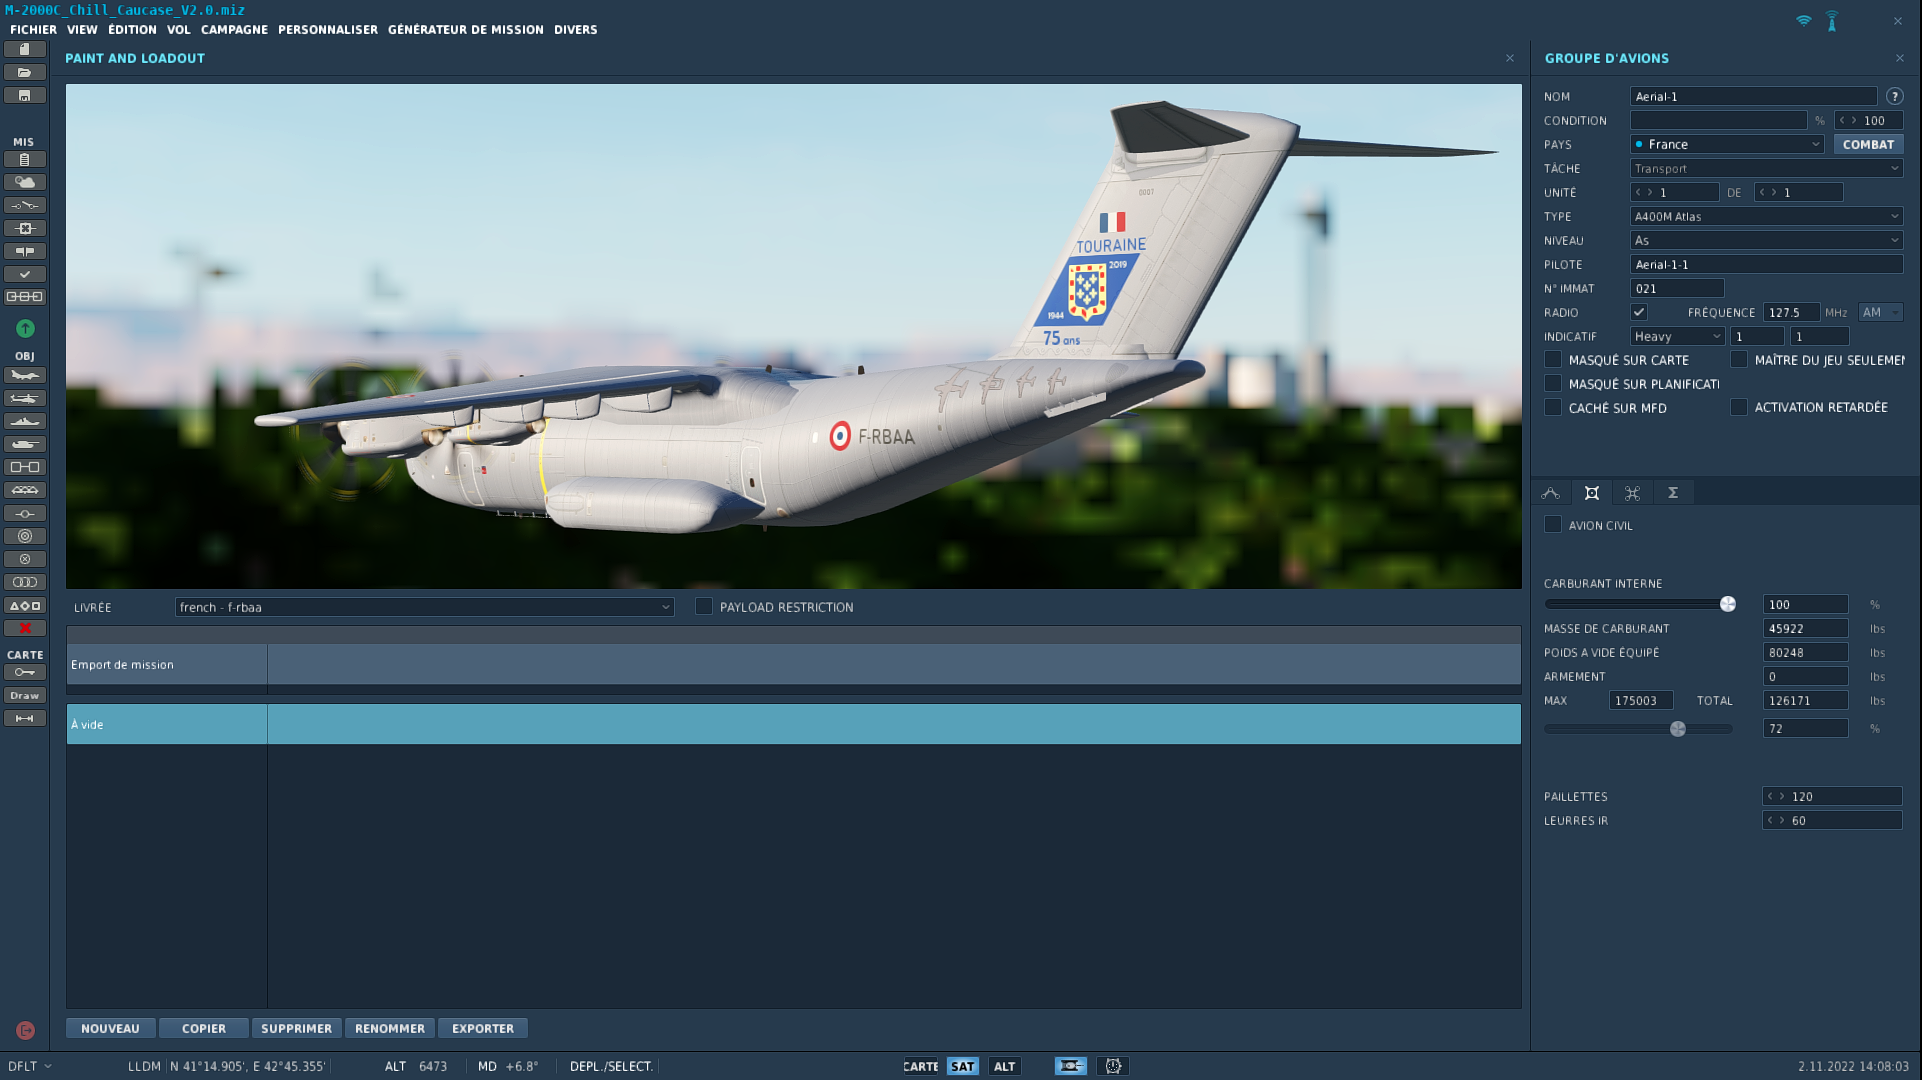1922x1080 pixels.
Task: Select the helicopter group tool
Action: (x=25, y=398)
